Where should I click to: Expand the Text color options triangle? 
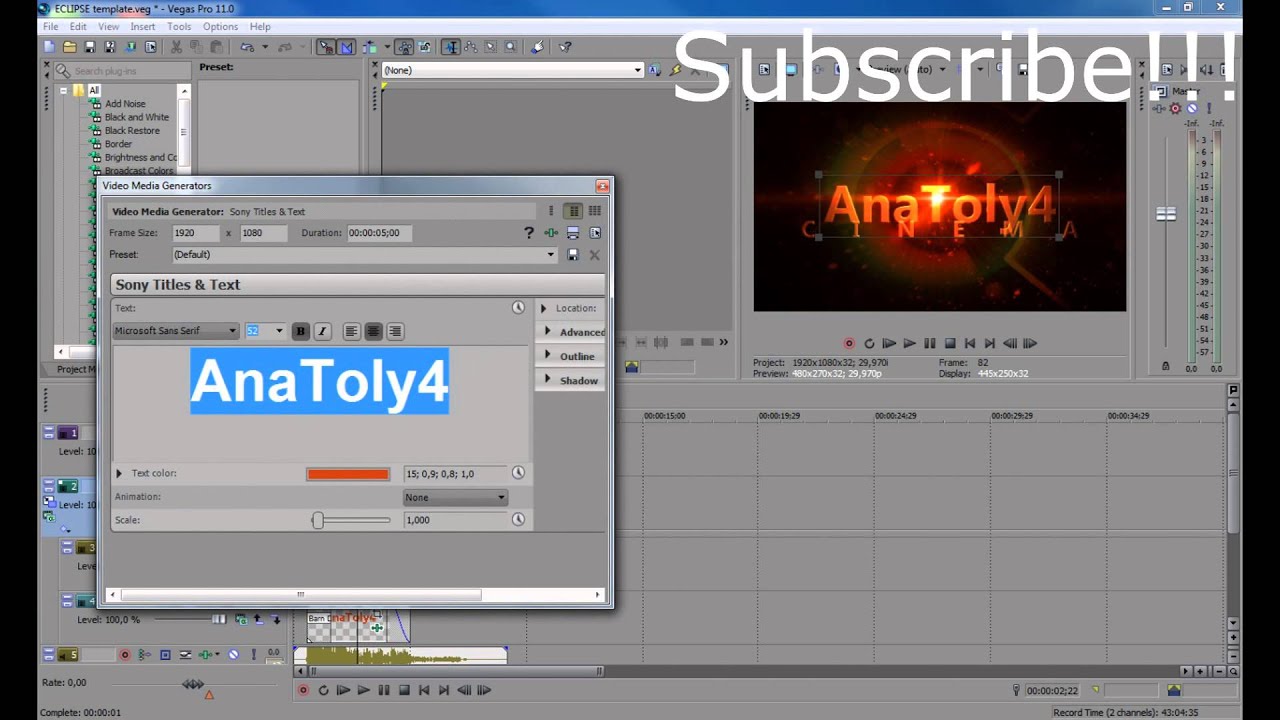click(119, 474)
